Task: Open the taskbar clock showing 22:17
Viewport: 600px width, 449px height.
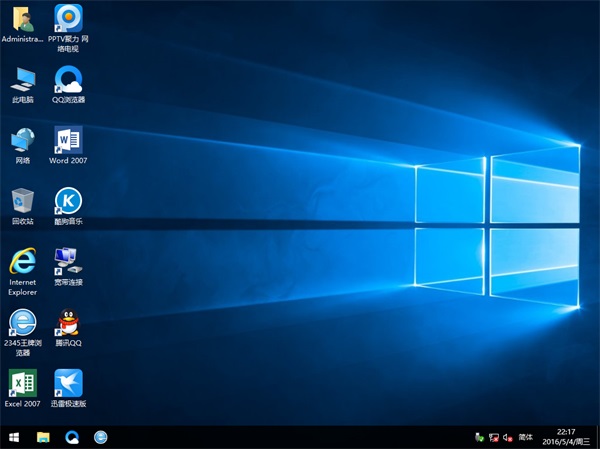Action: 568,437
